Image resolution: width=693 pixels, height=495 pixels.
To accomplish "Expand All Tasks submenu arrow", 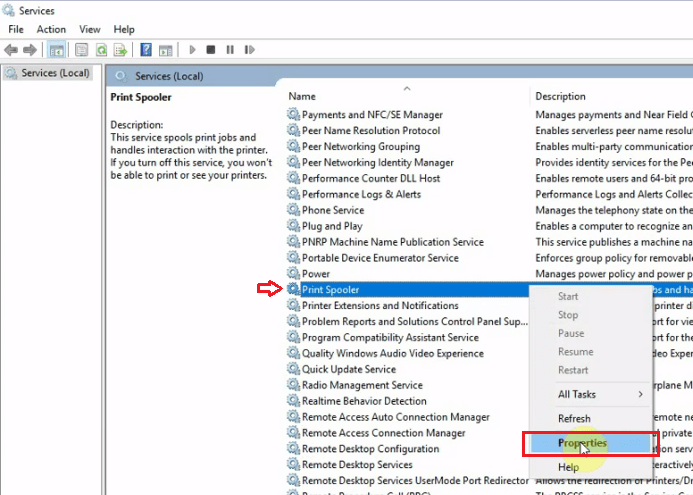I will coord(640,394).
